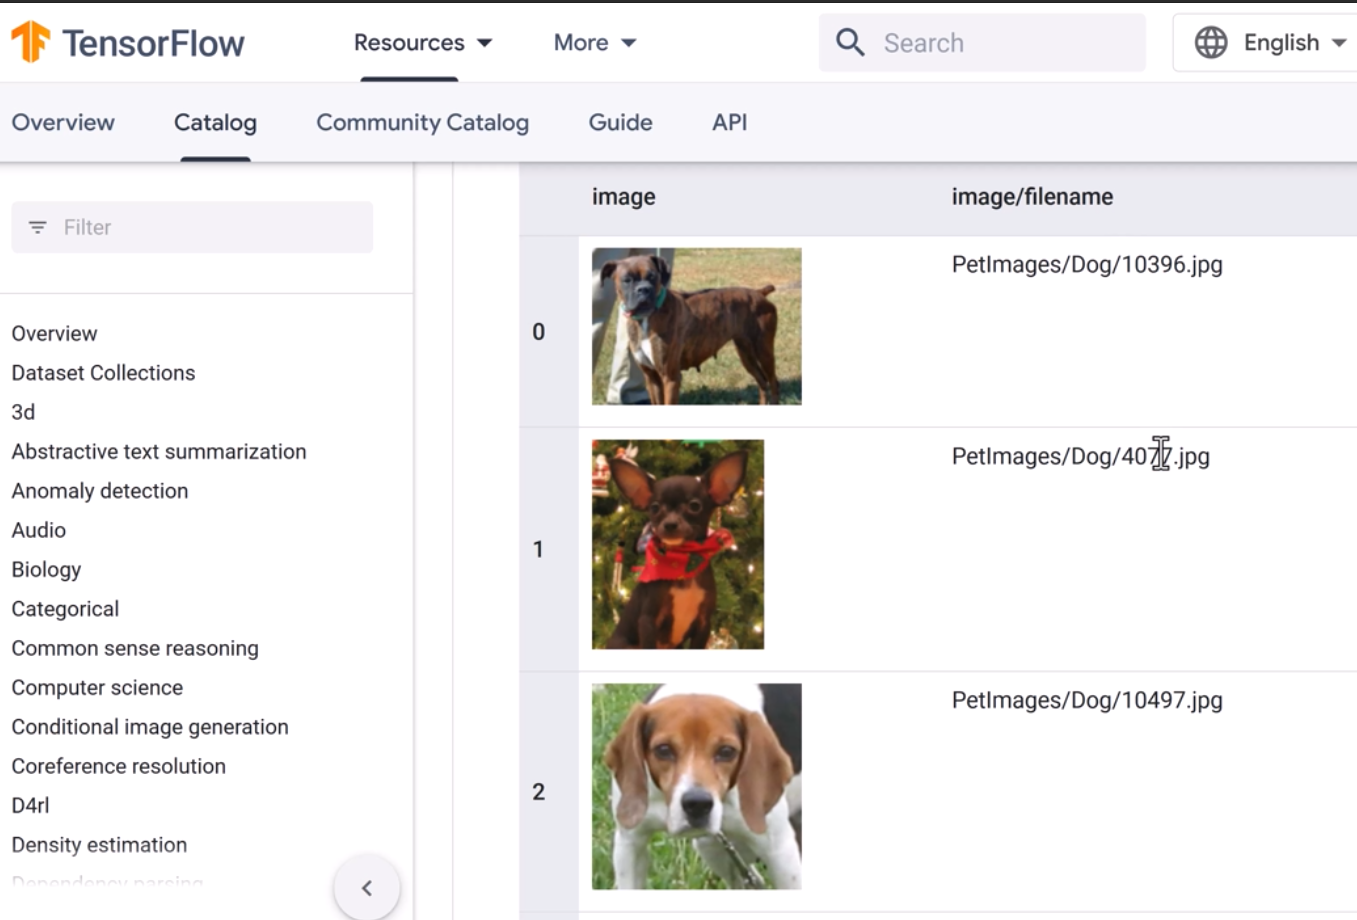The width and height of the screenshot is (1357, 920).
Task: Expand the Resources dropdown menu
Action: coord(422,42)
